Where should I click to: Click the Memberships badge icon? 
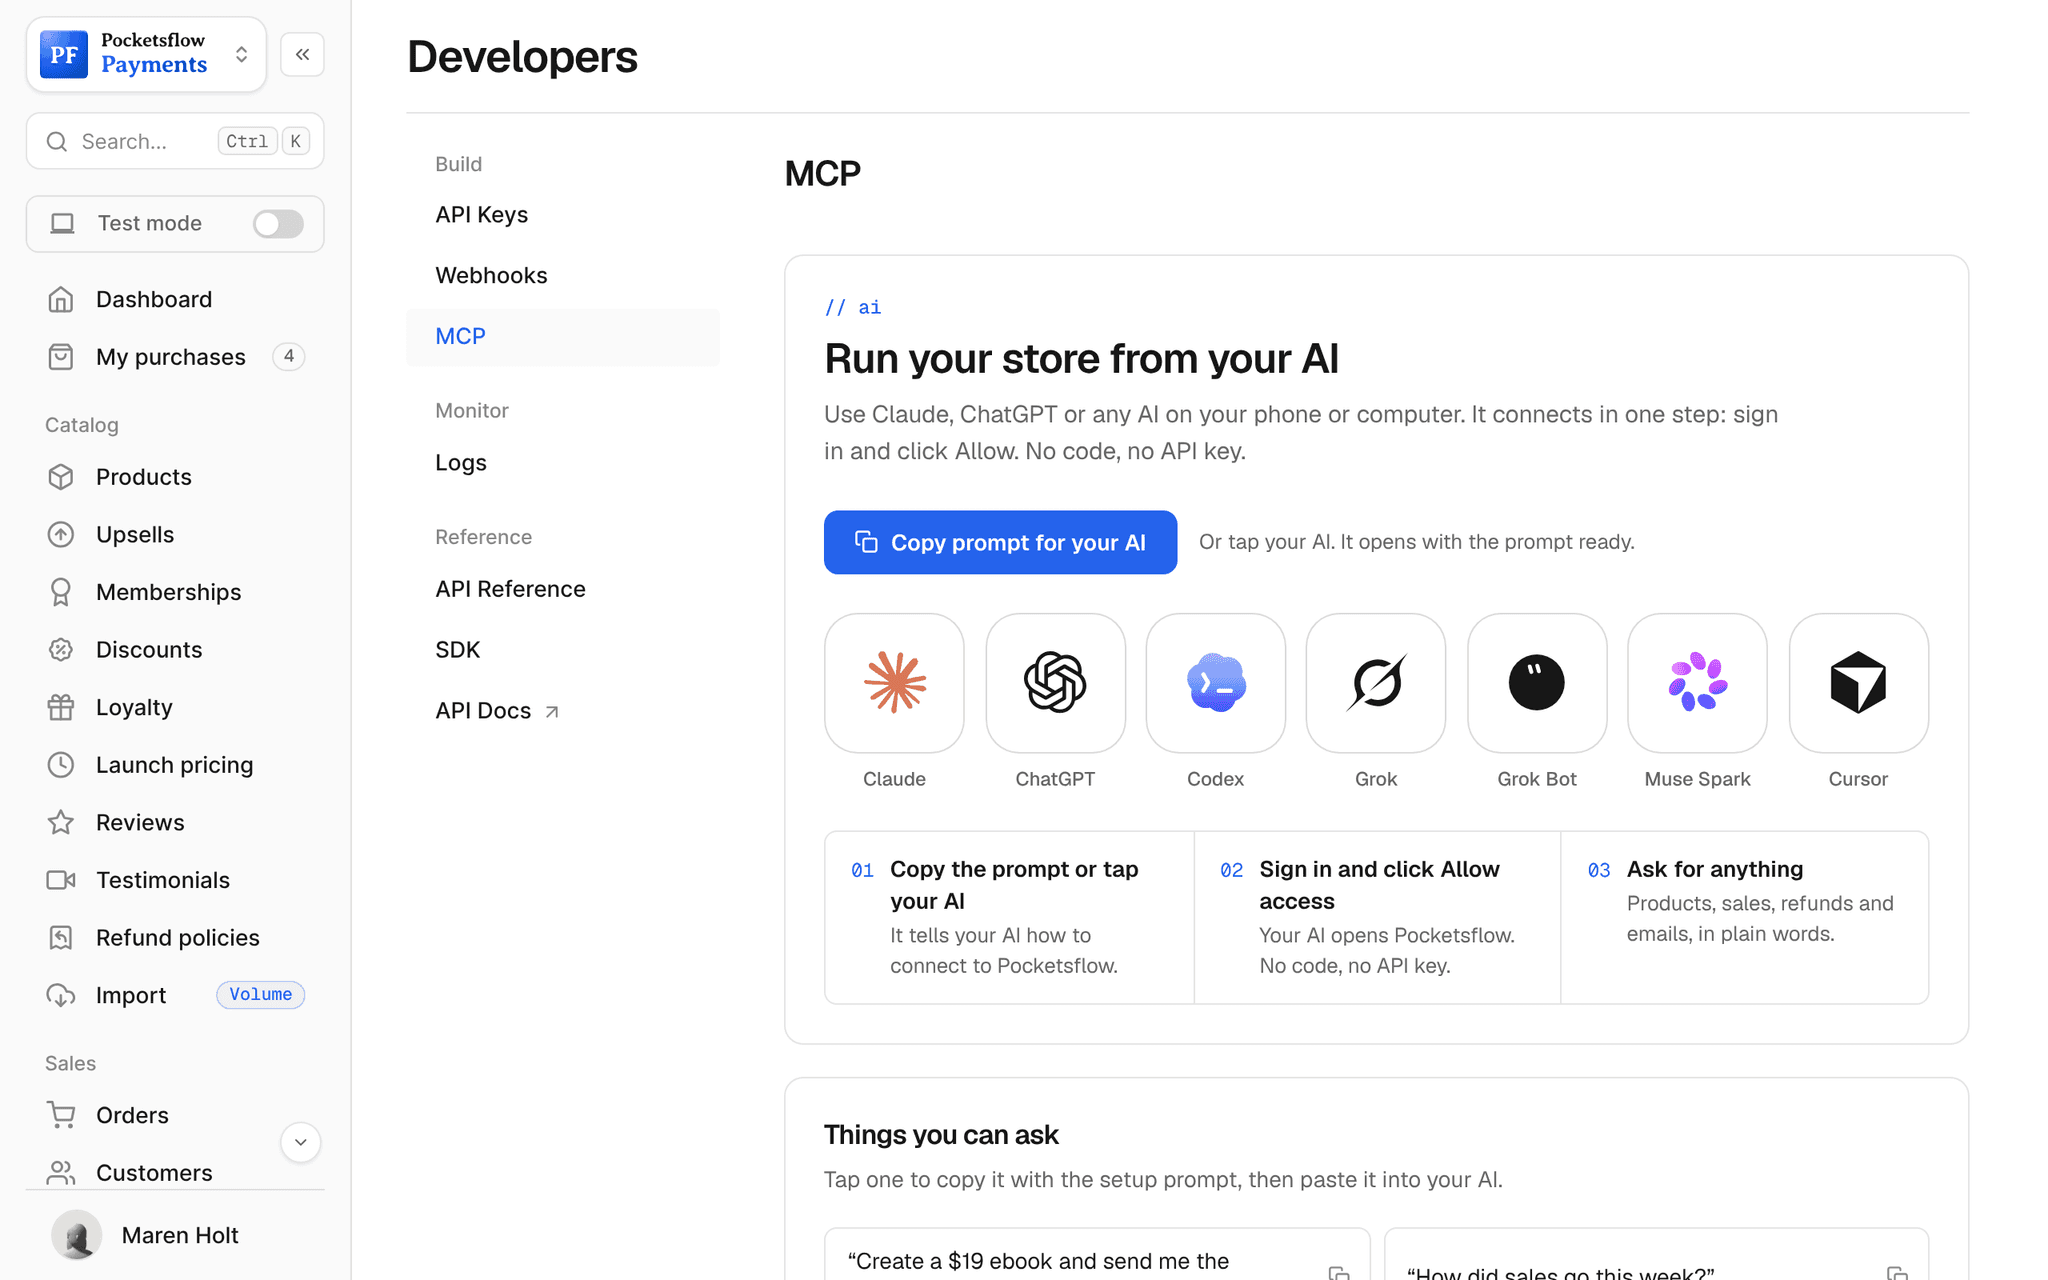tap(61, 592)
